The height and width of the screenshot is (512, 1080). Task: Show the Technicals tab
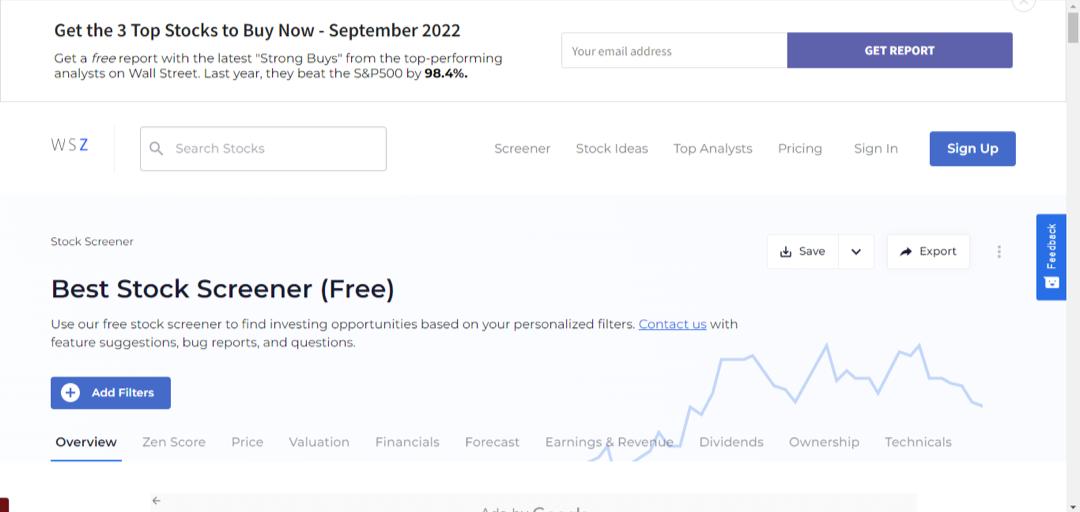click(x=918, y=442)
